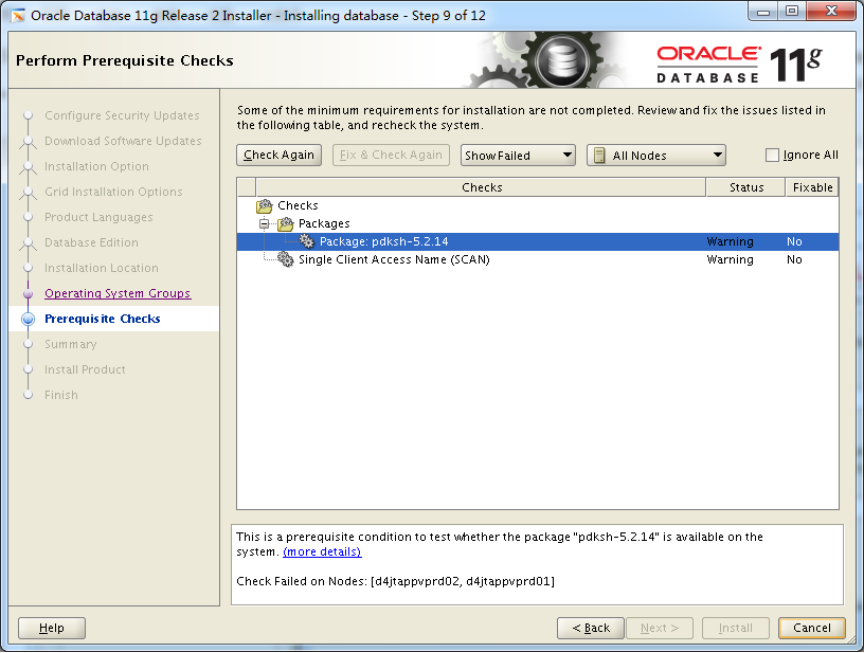
Task: Click the Oracle installer icon in the title bar
Action: pos(18,15)
